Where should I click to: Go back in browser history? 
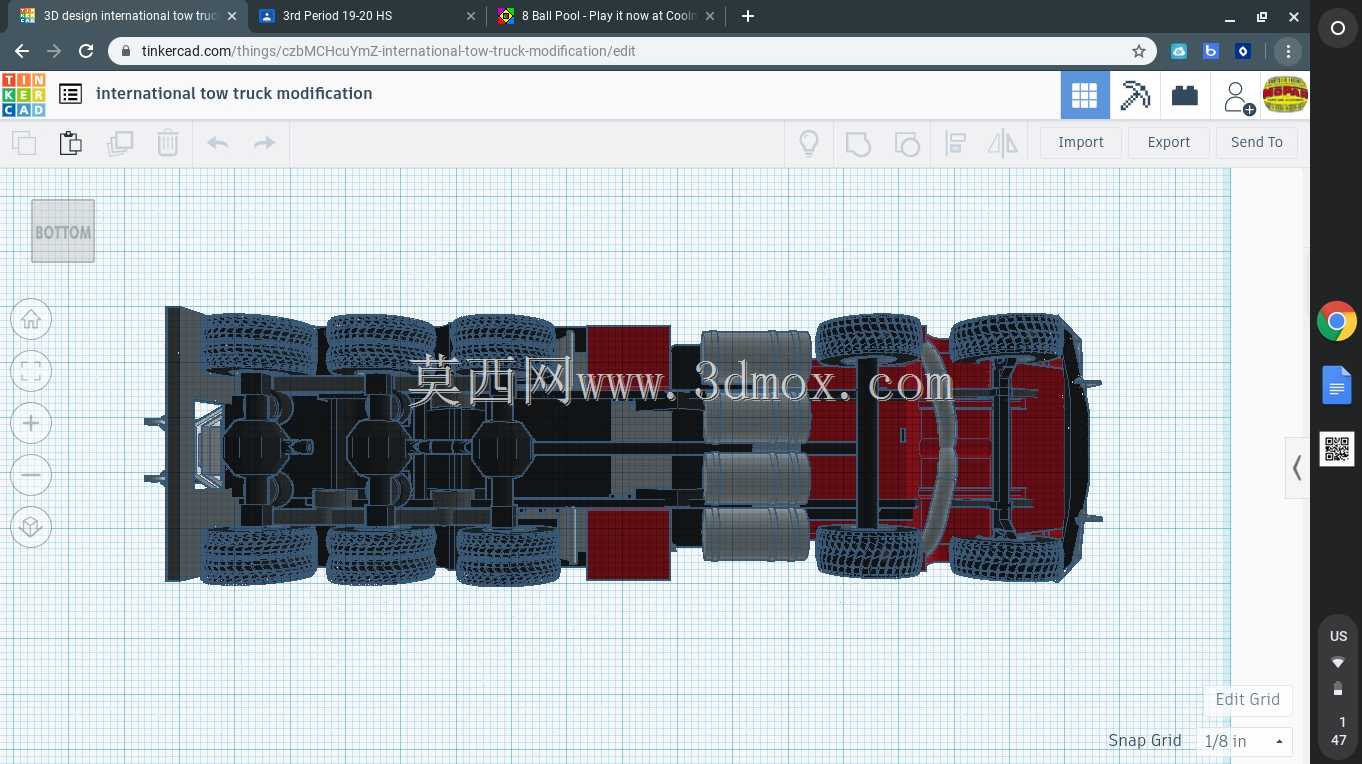[x=22, y=51]
